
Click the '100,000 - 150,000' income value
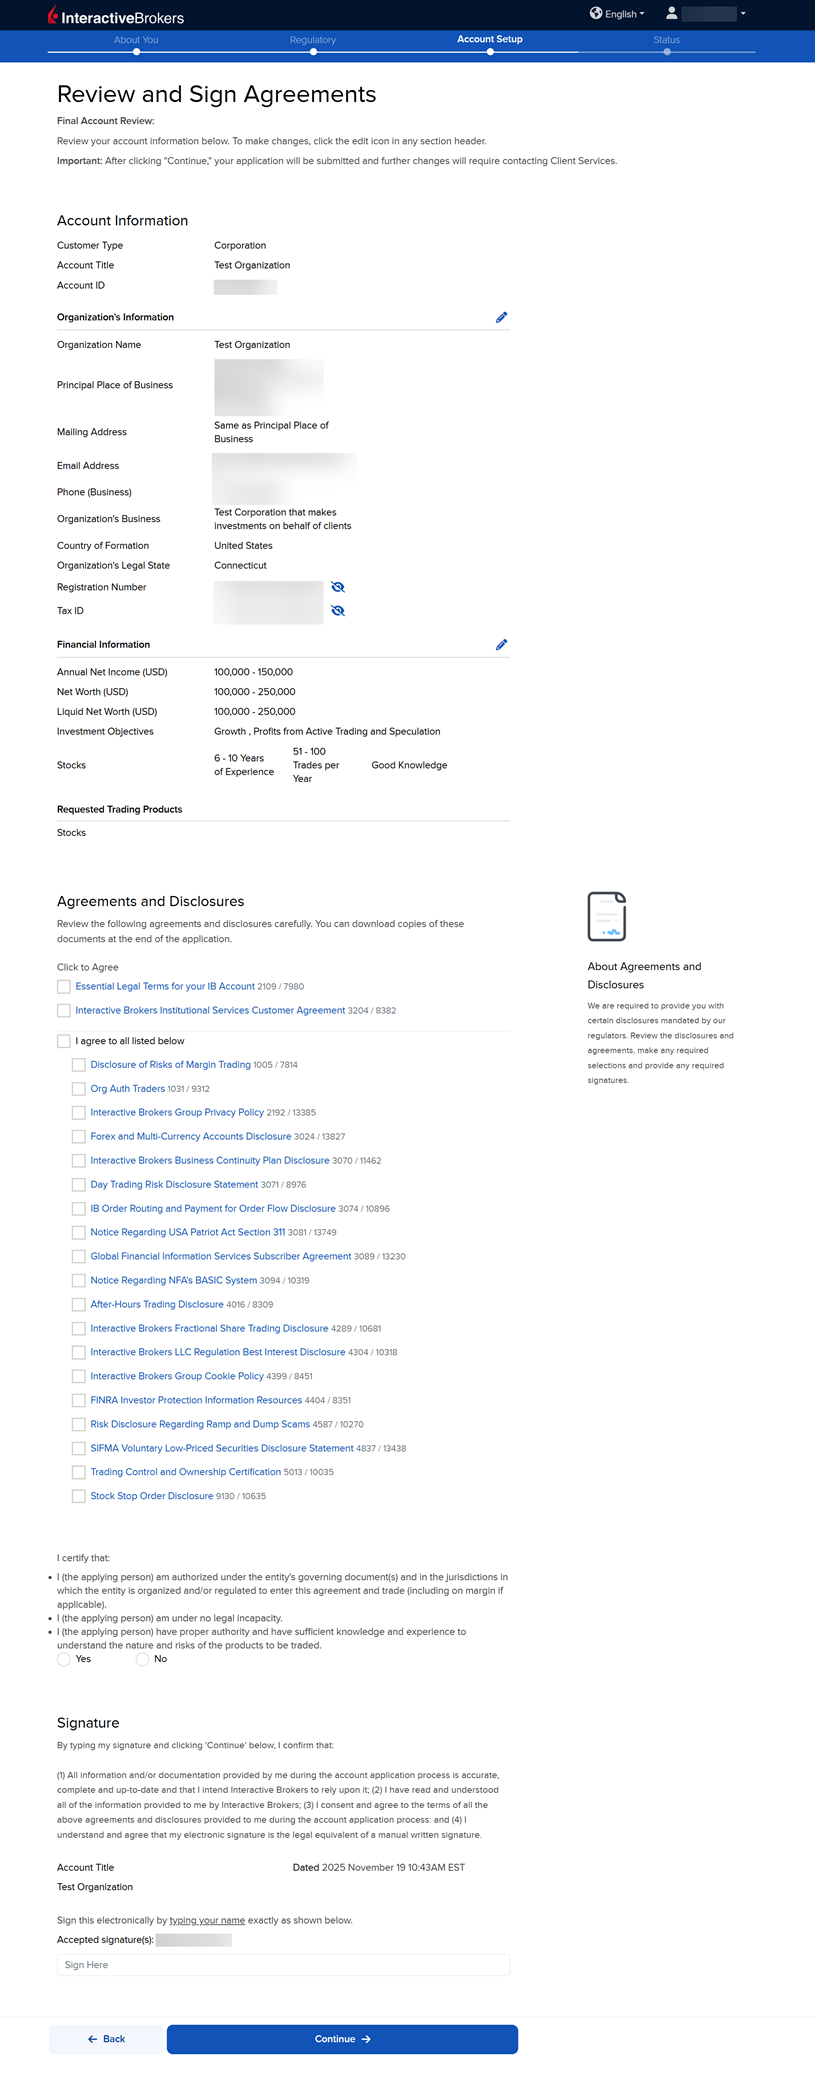pyautogui.click(x=253, y=672)
